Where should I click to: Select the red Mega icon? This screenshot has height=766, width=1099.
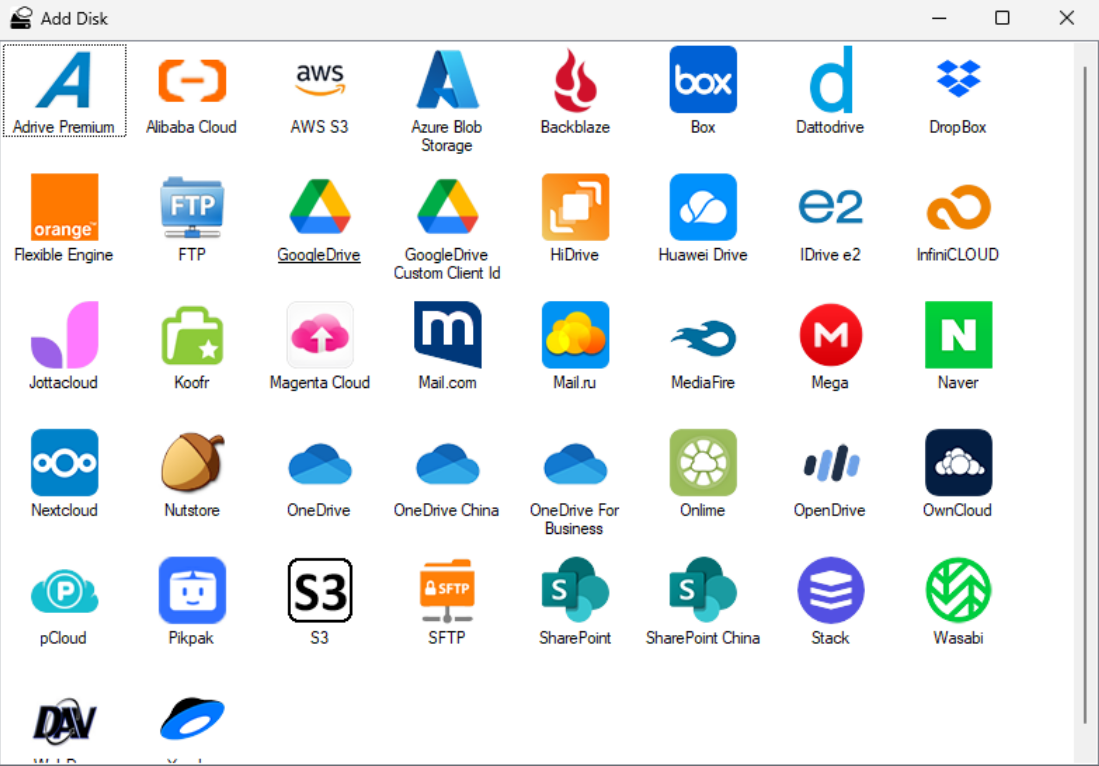(x=831, y=335)
